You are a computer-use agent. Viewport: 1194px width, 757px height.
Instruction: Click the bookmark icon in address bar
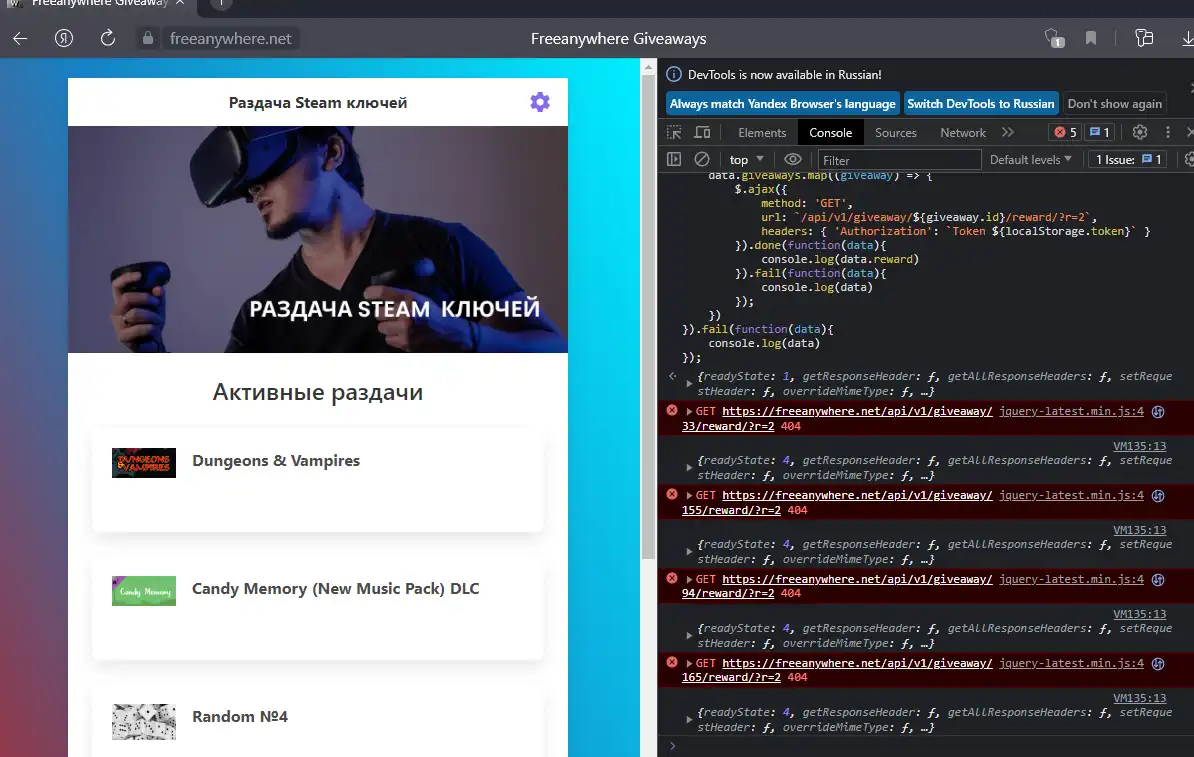pyautogui.click(x=1091, y=38)
